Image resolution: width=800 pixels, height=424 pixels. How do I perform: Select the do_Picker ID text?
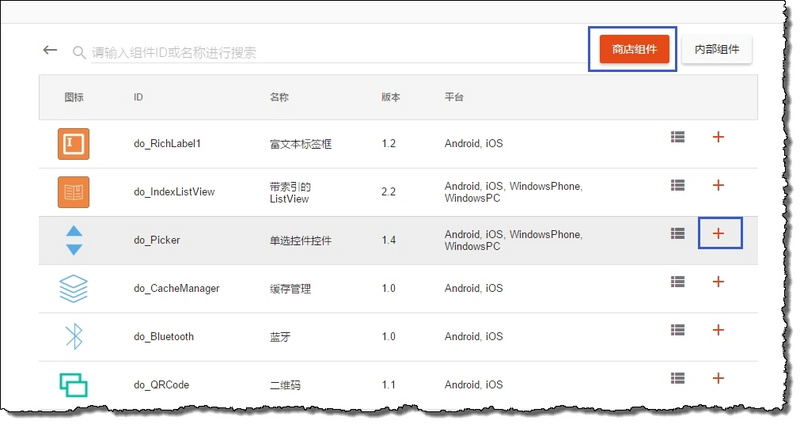click(157, 240)
